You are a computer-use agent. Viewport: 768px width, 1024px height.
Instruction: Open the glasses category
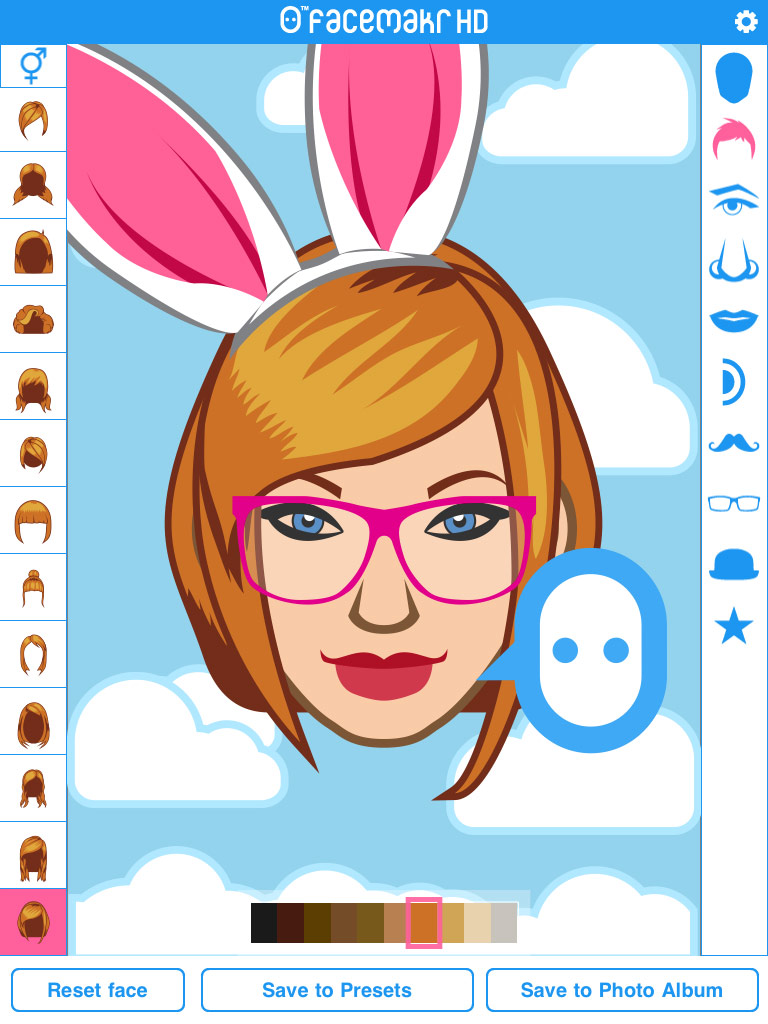pyautogui.click(x=733, y=504)
